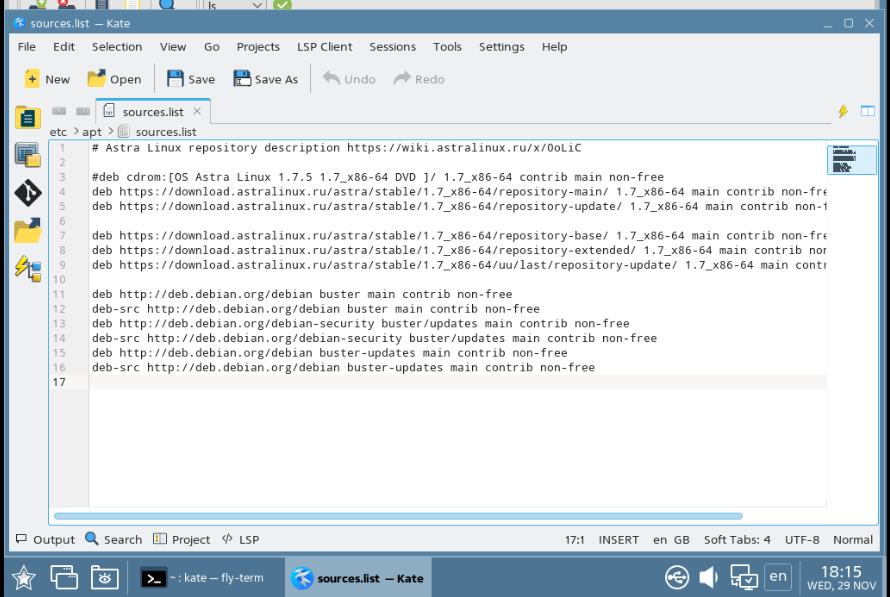Screen dimensions: 890x597
Task: Toggle the Search panel at the bottom
Action: (113, 539)
